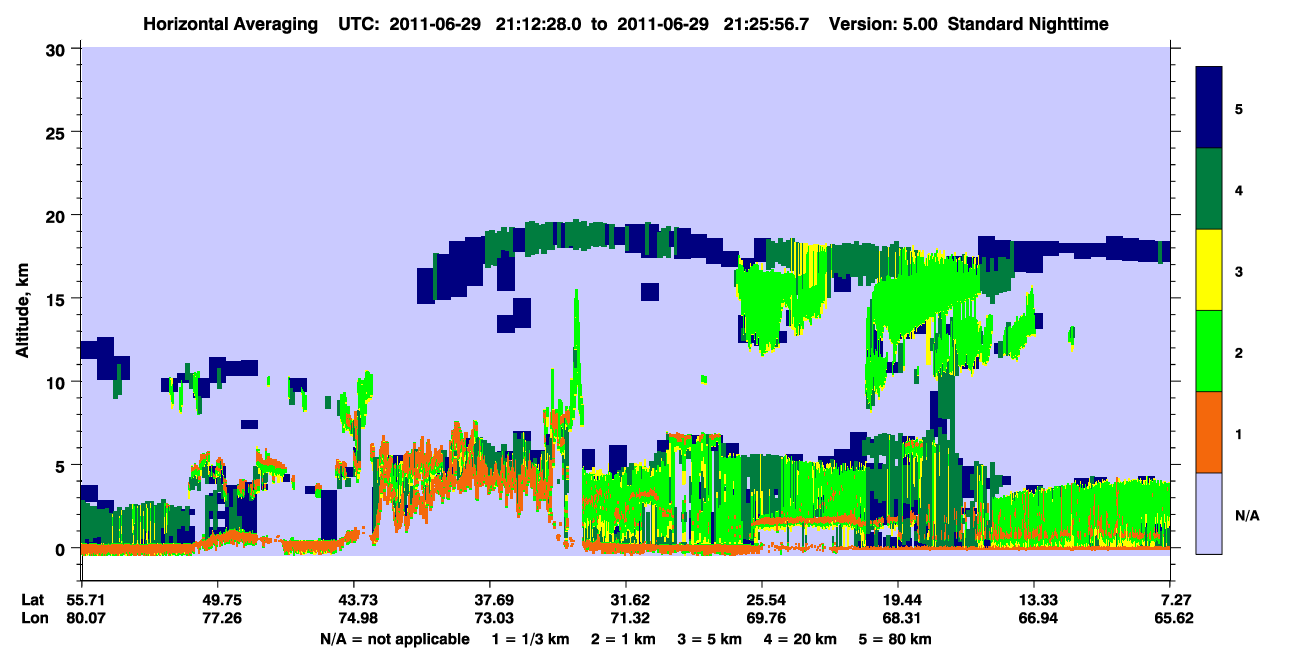The image size is (1300, 667).
Task: Click the dark green level 4 legend swatch
Action: click(x=1209, y=189)
